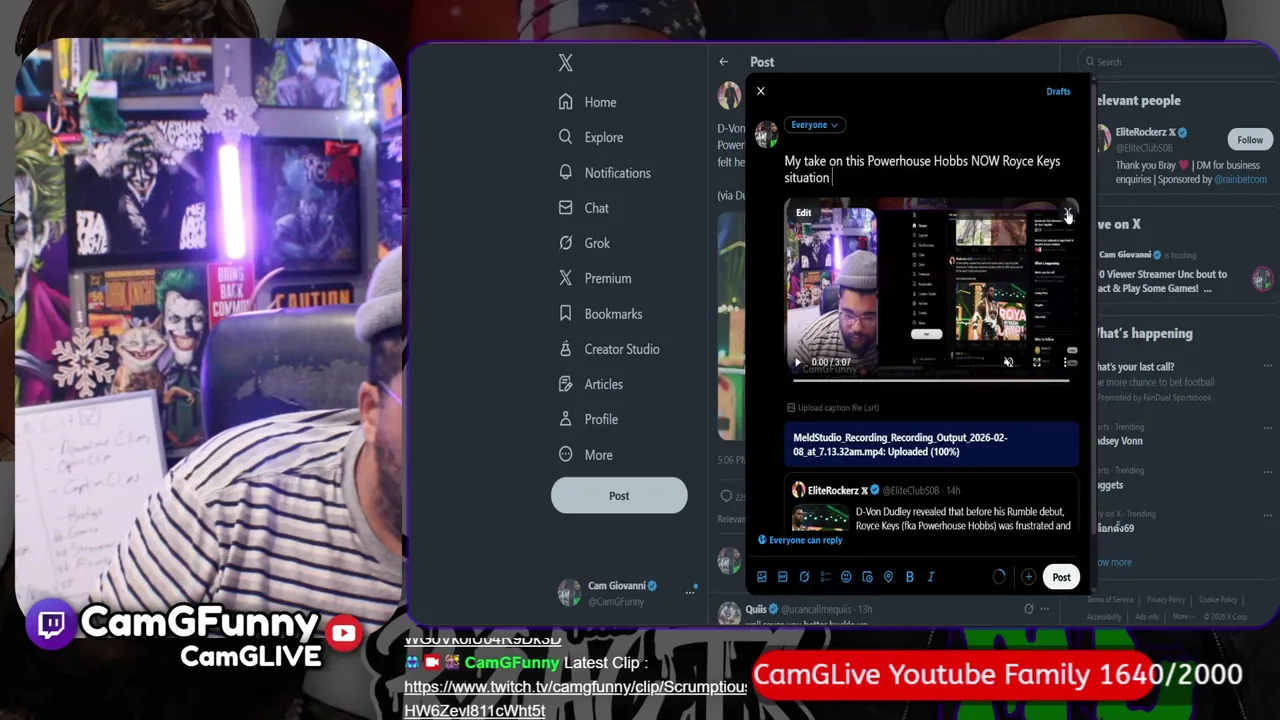
Task: Add another post to thread
Action: point(1028,577)
